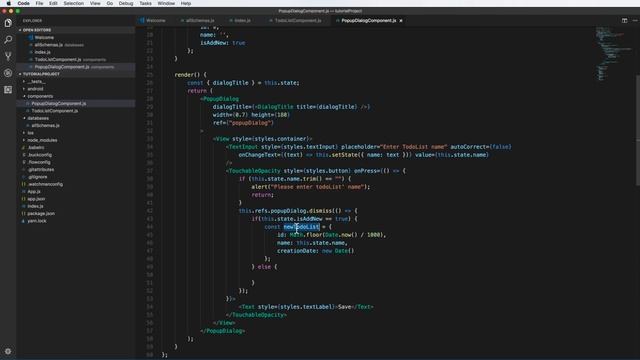Open the package.json file

point(41,214)
